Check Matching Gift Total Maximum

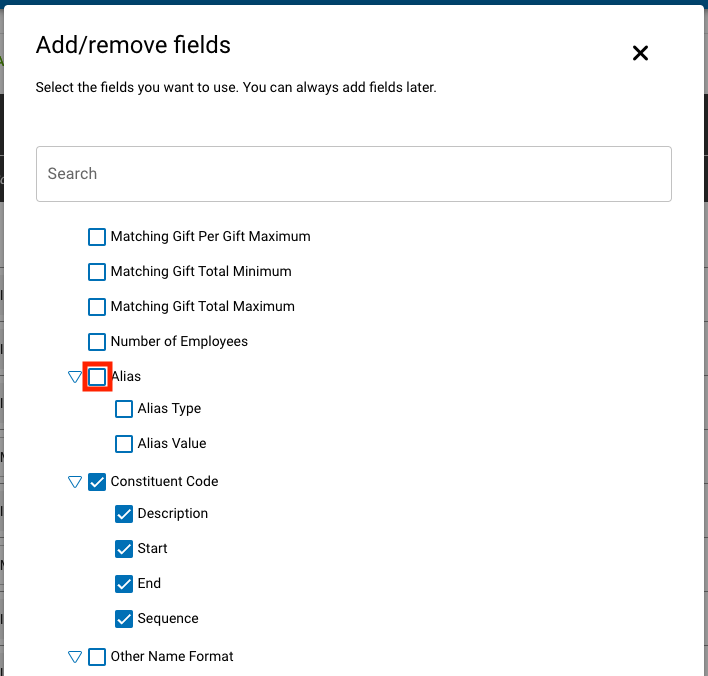(x=97, y=307)
